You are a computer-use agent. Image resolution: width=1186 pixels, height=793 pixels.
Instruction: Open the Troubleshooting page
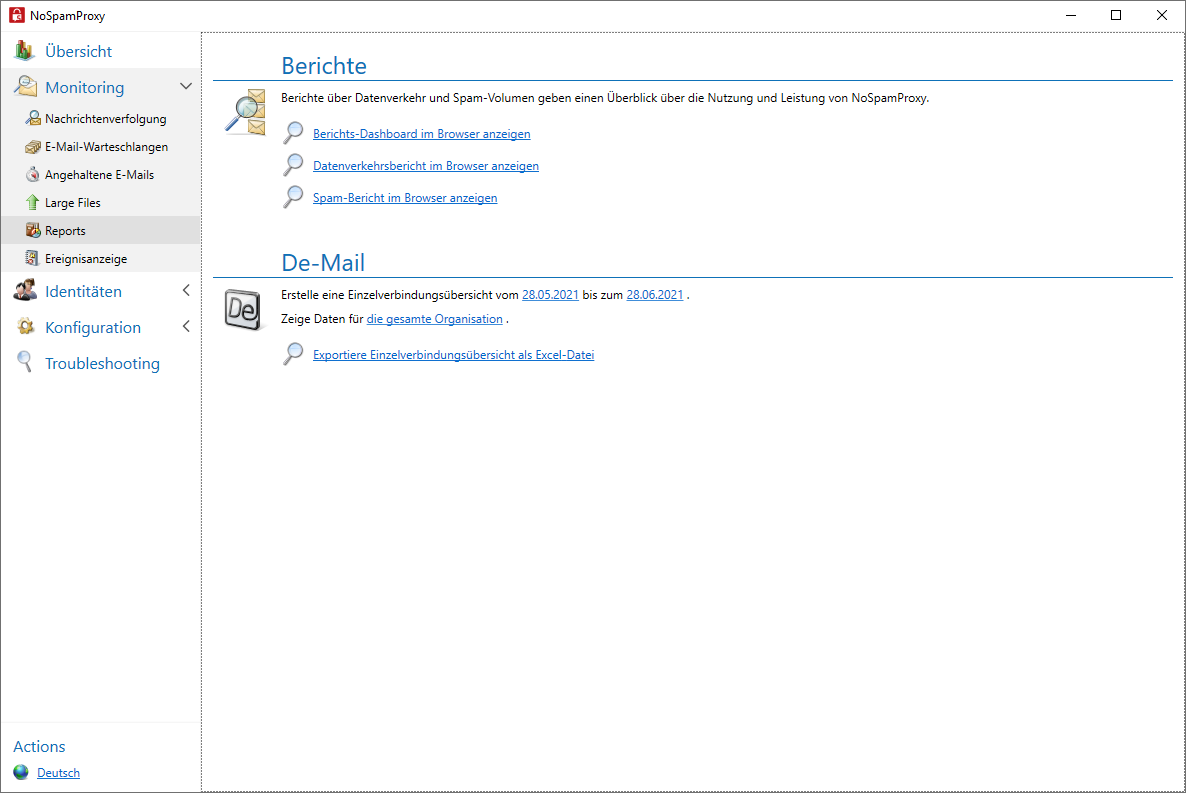102,364
